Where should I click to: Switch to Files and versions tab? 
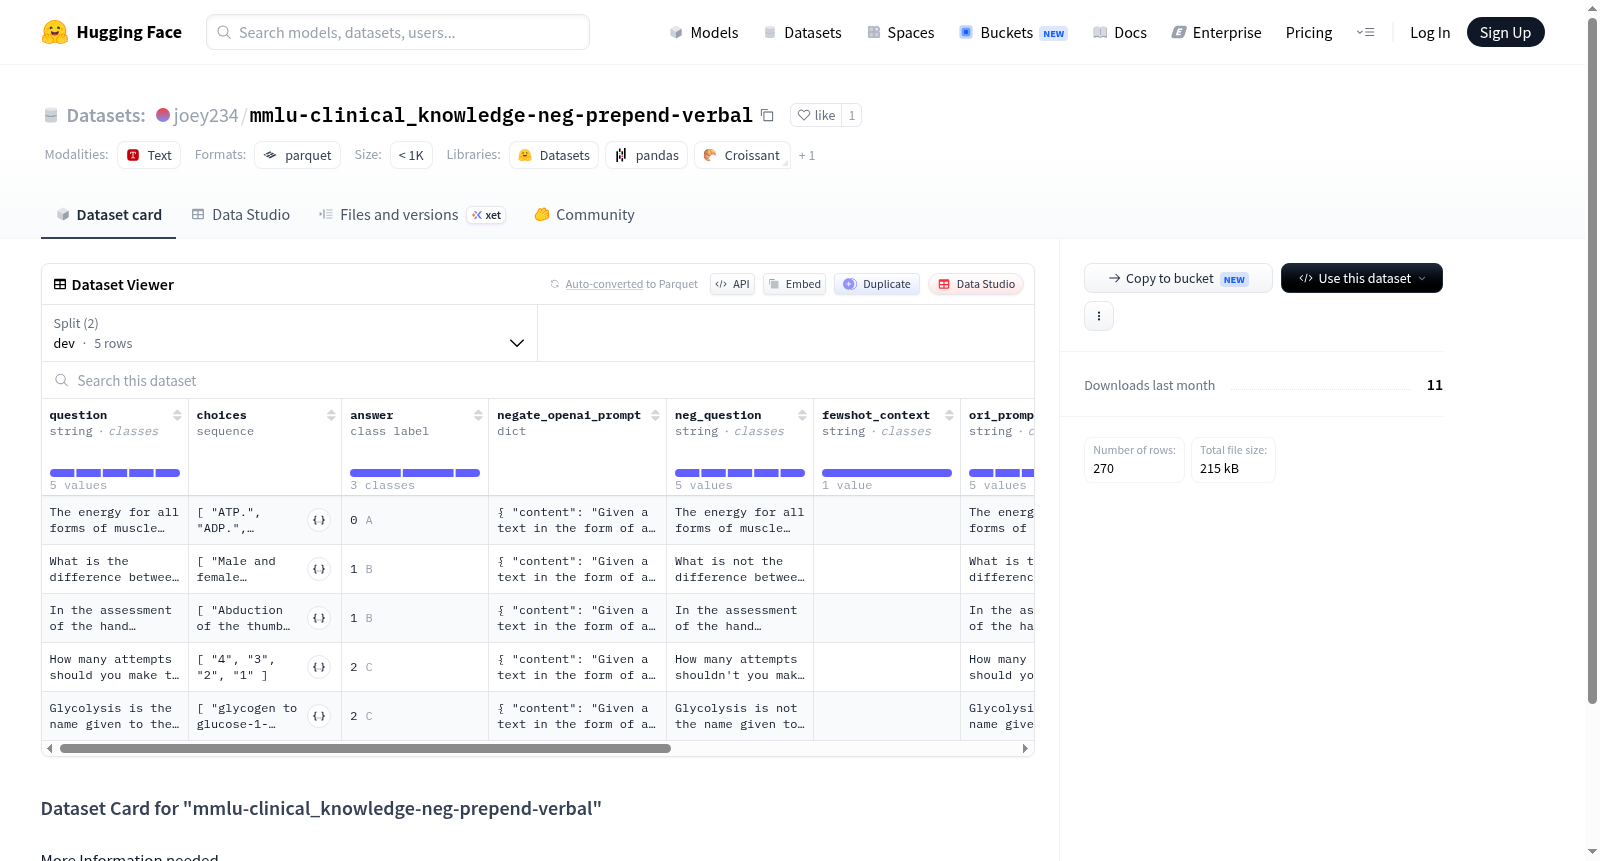[412, 215]
